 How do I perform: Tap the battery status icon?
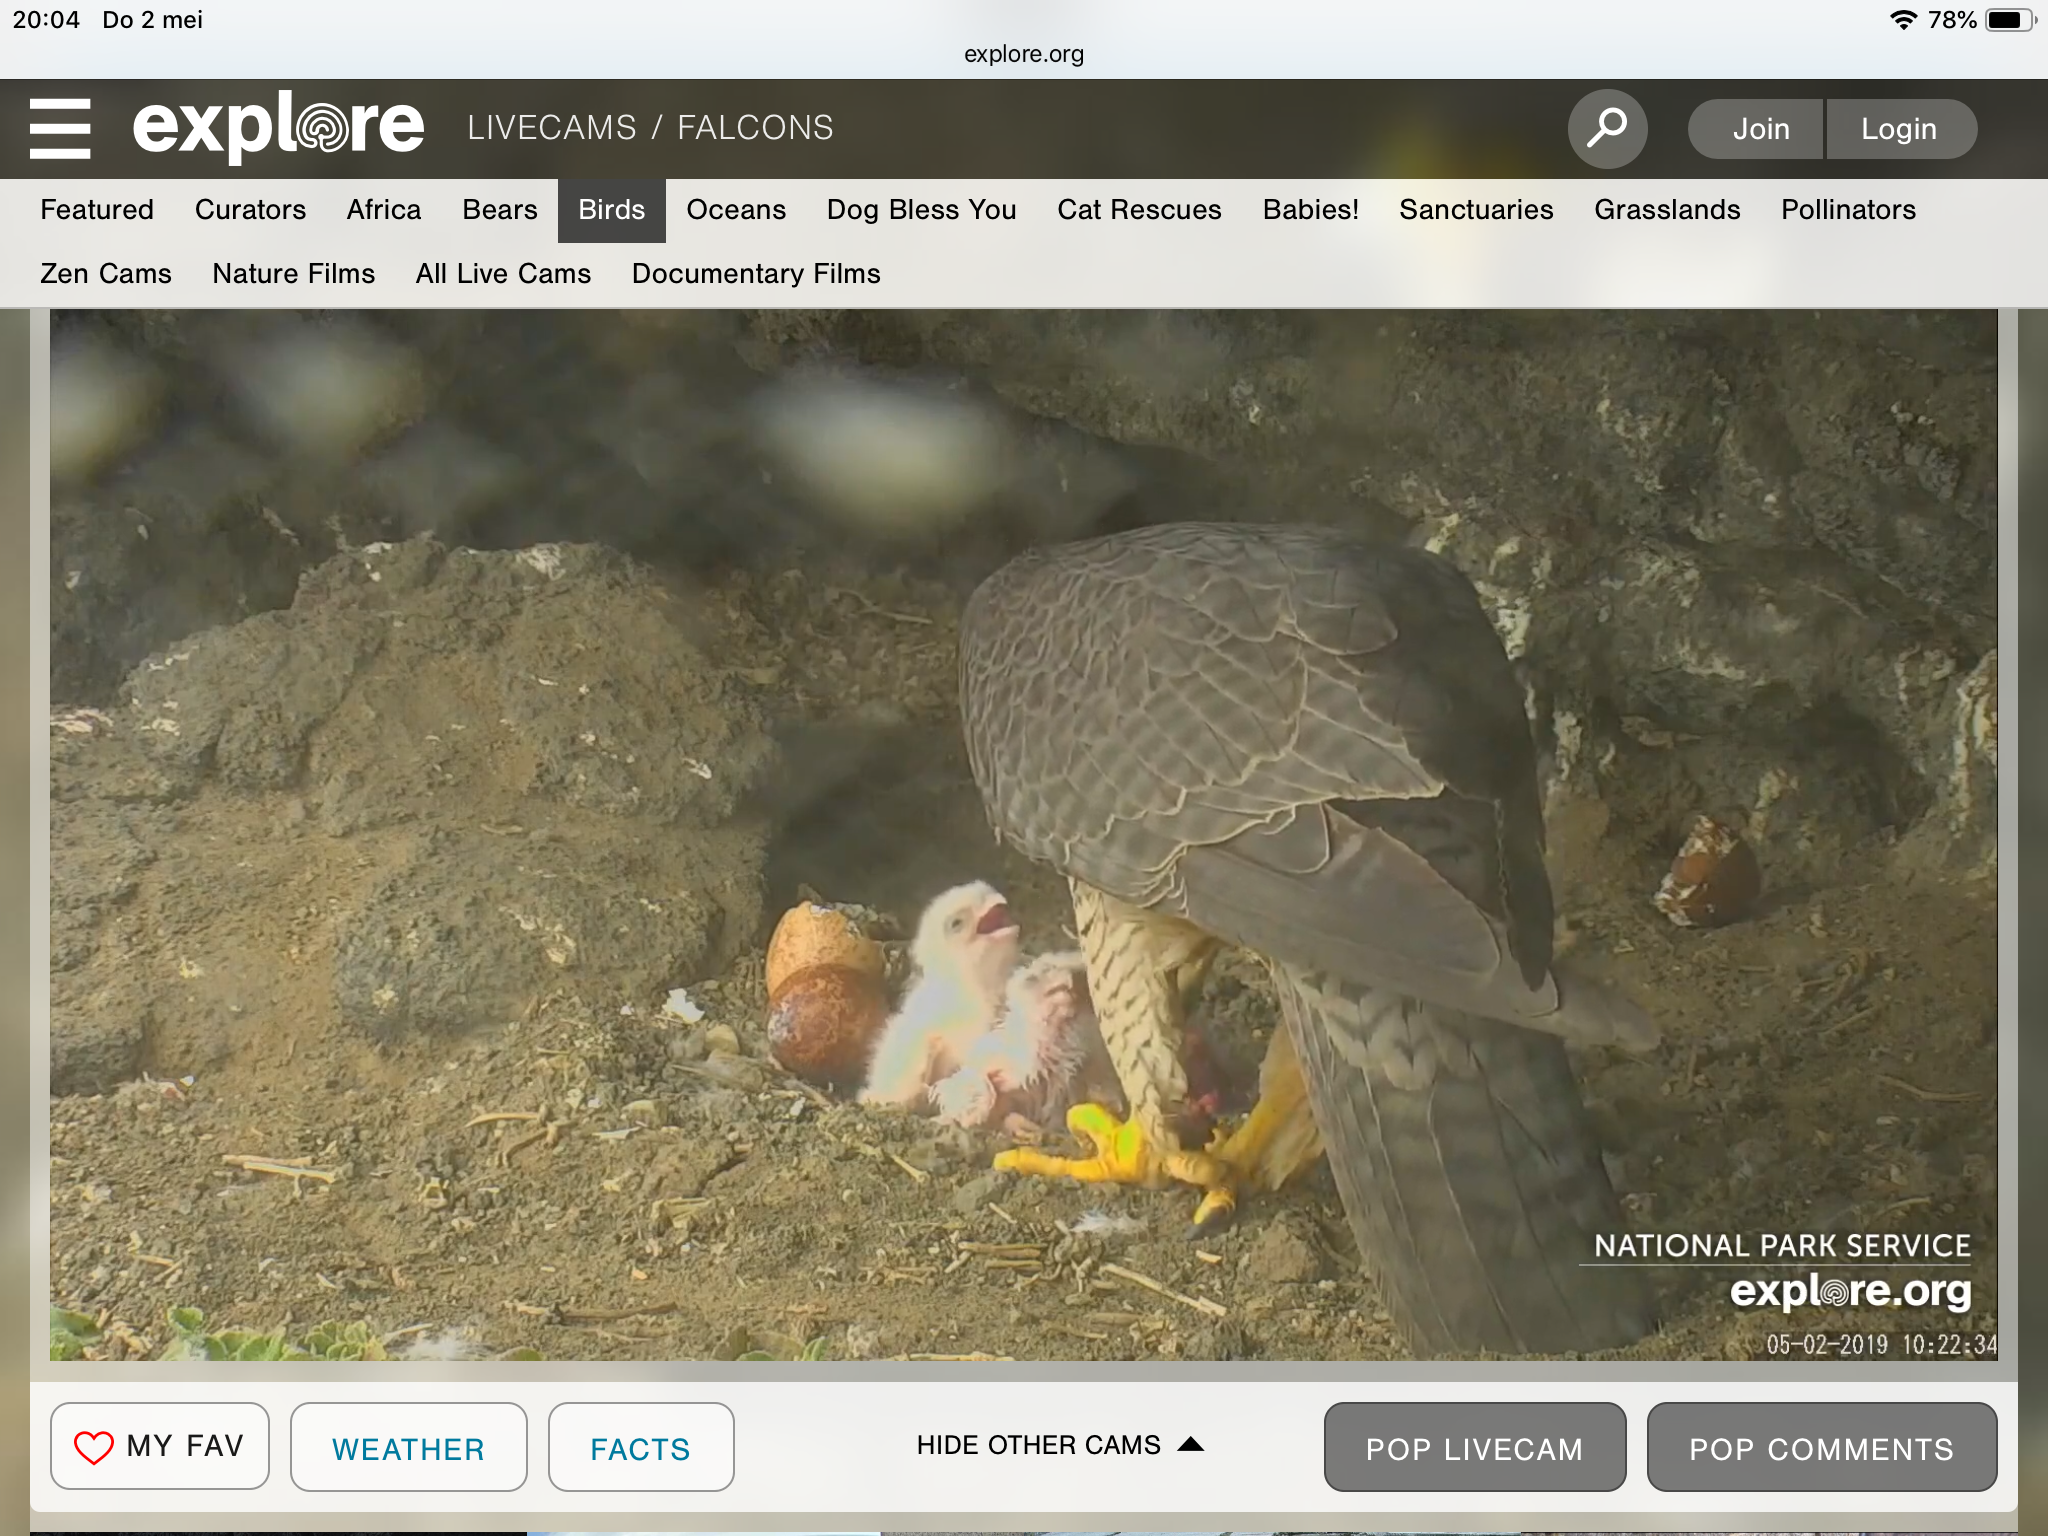(2008, 20)
